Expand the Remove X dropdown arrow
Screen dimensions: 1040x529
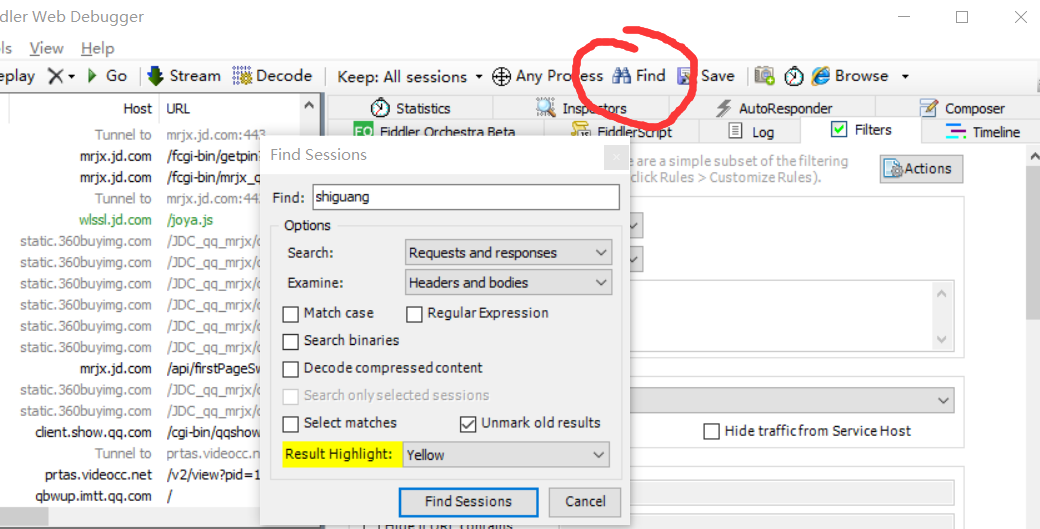[71, 77]
